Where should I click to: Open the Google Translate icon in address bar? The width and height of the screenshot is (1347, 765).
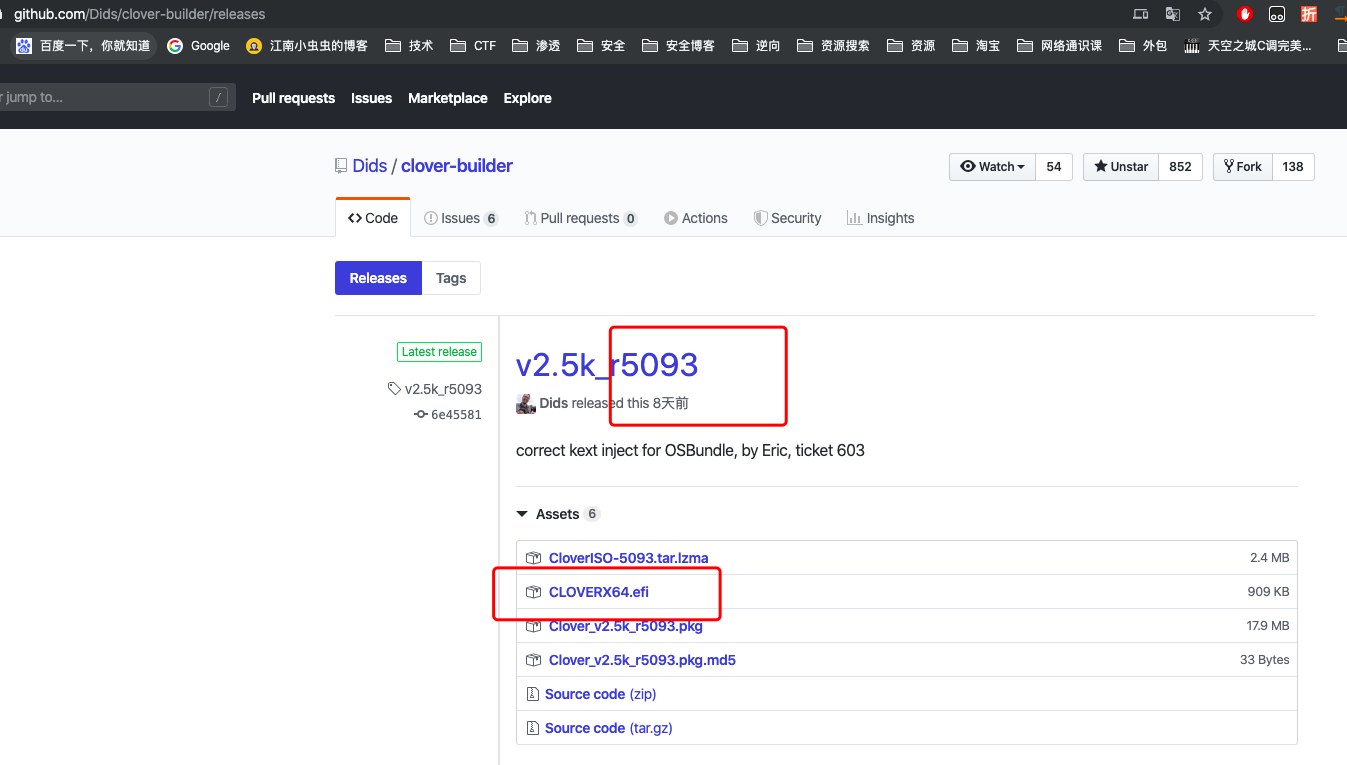click(x=1173, y=14)
